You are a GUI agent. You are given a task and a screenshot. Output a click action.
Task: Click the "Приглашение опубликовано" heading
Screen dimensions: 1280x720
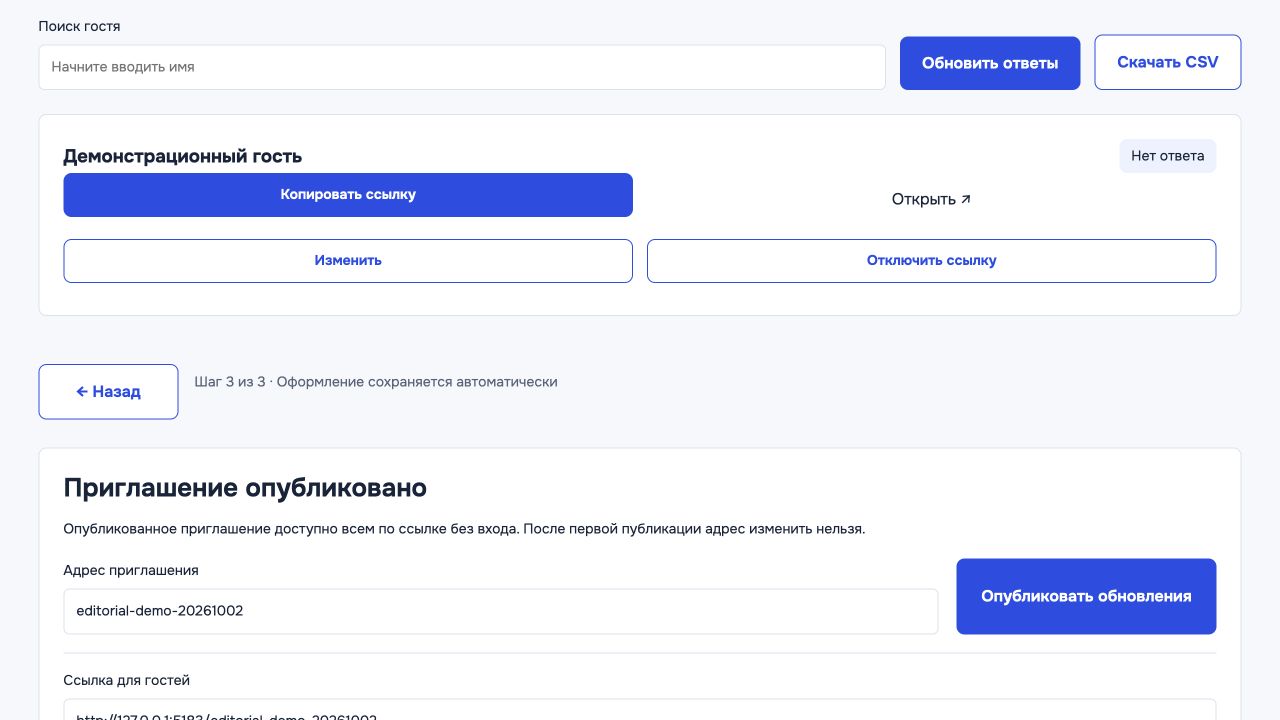[x=245, y=488]
